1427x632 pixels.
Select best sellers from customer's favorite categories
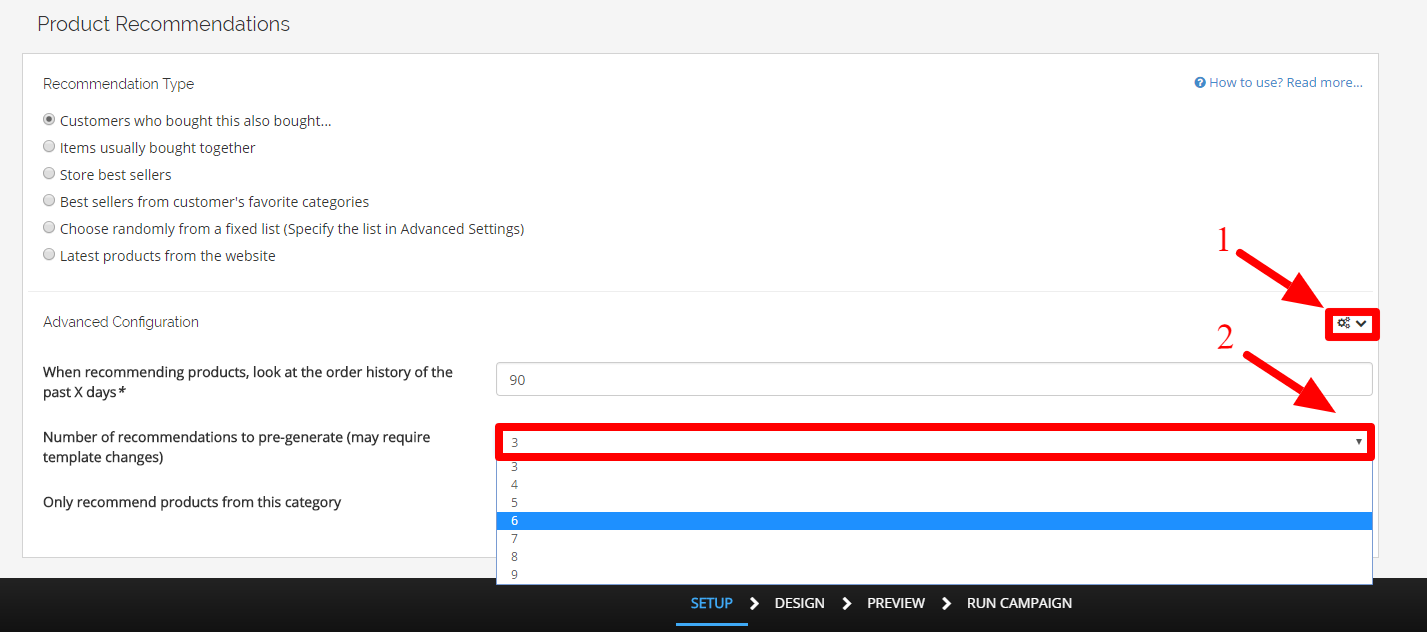(49, 201)
